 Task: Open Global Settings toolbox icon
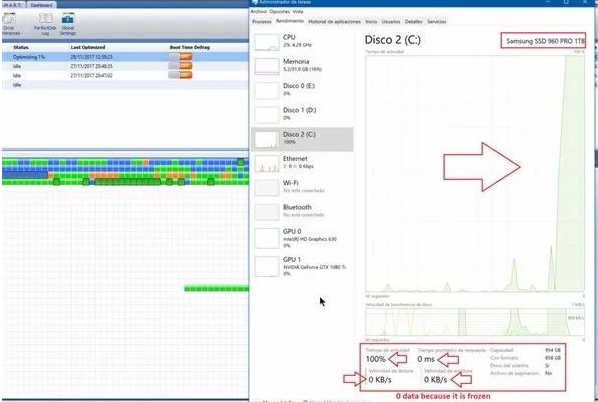[68, 24]
